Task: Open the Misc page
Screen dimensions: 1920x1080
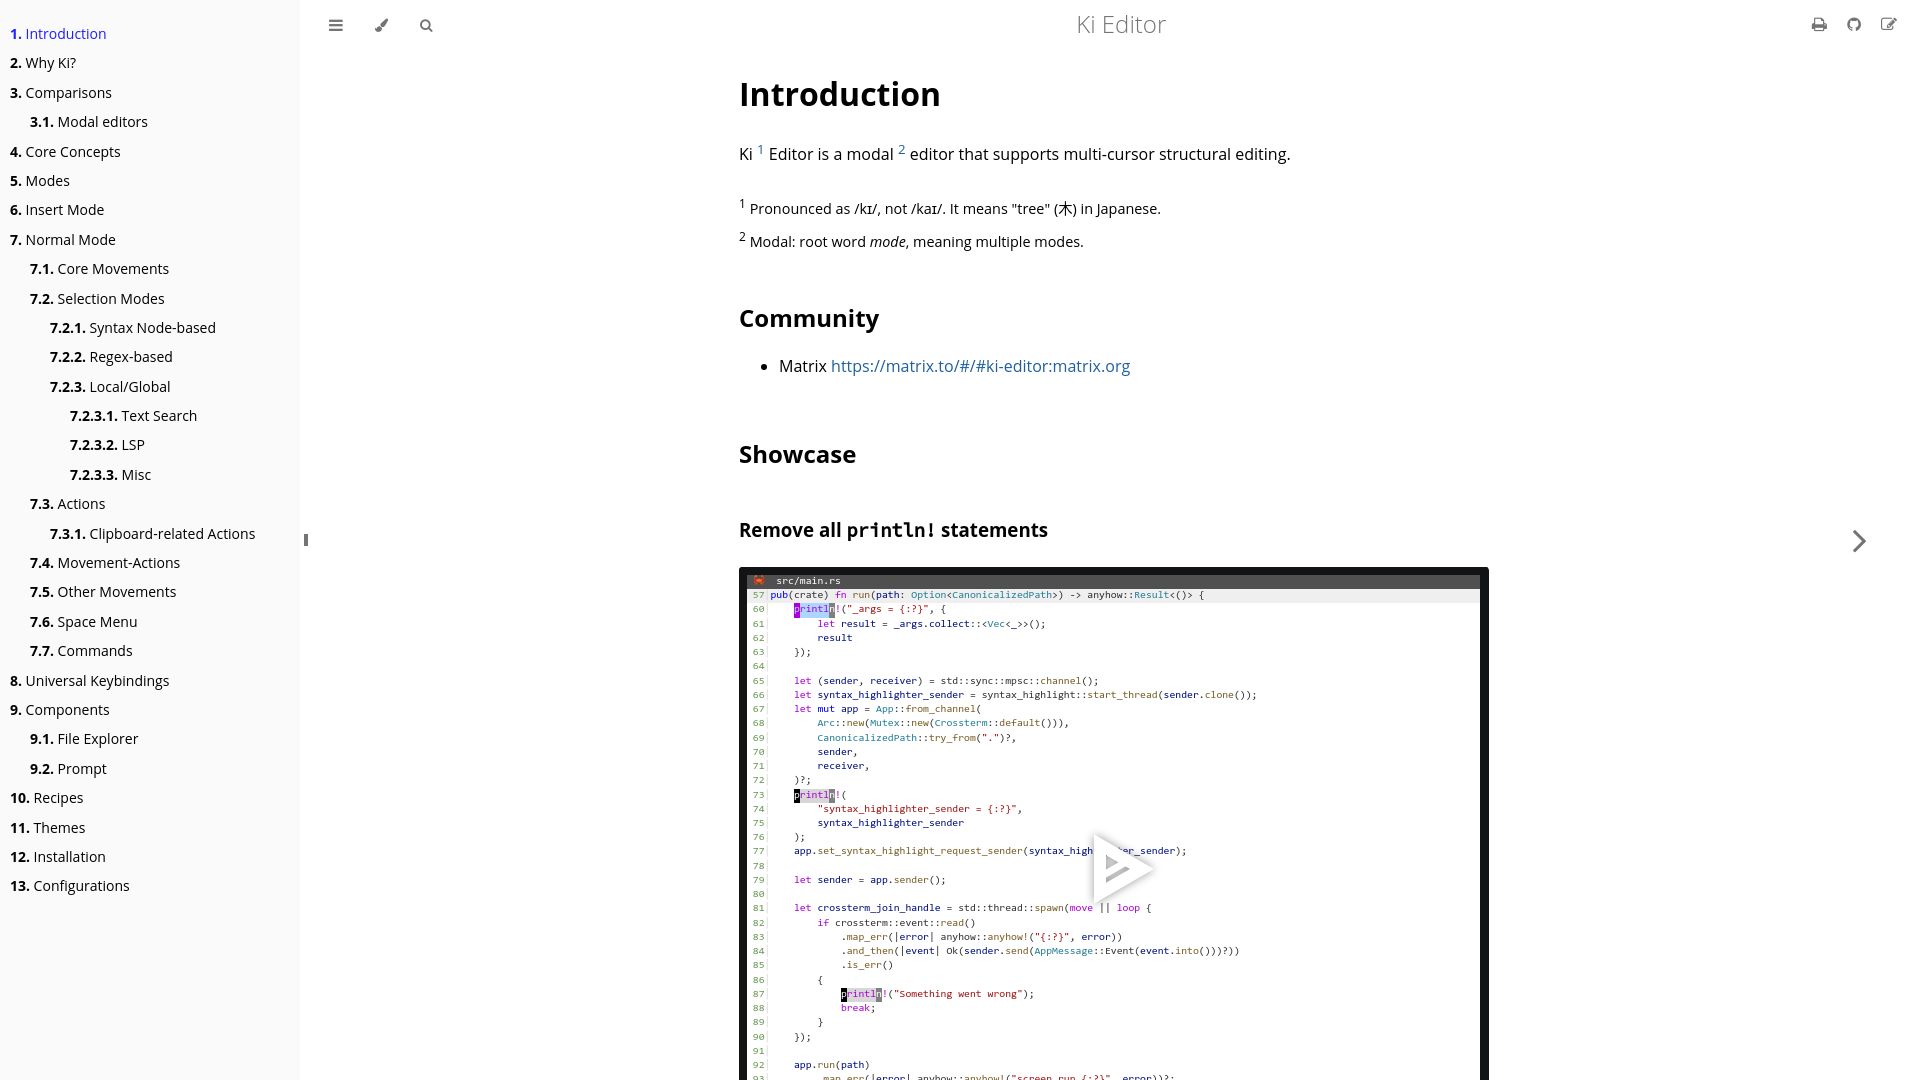Action: tap(111, 475)
